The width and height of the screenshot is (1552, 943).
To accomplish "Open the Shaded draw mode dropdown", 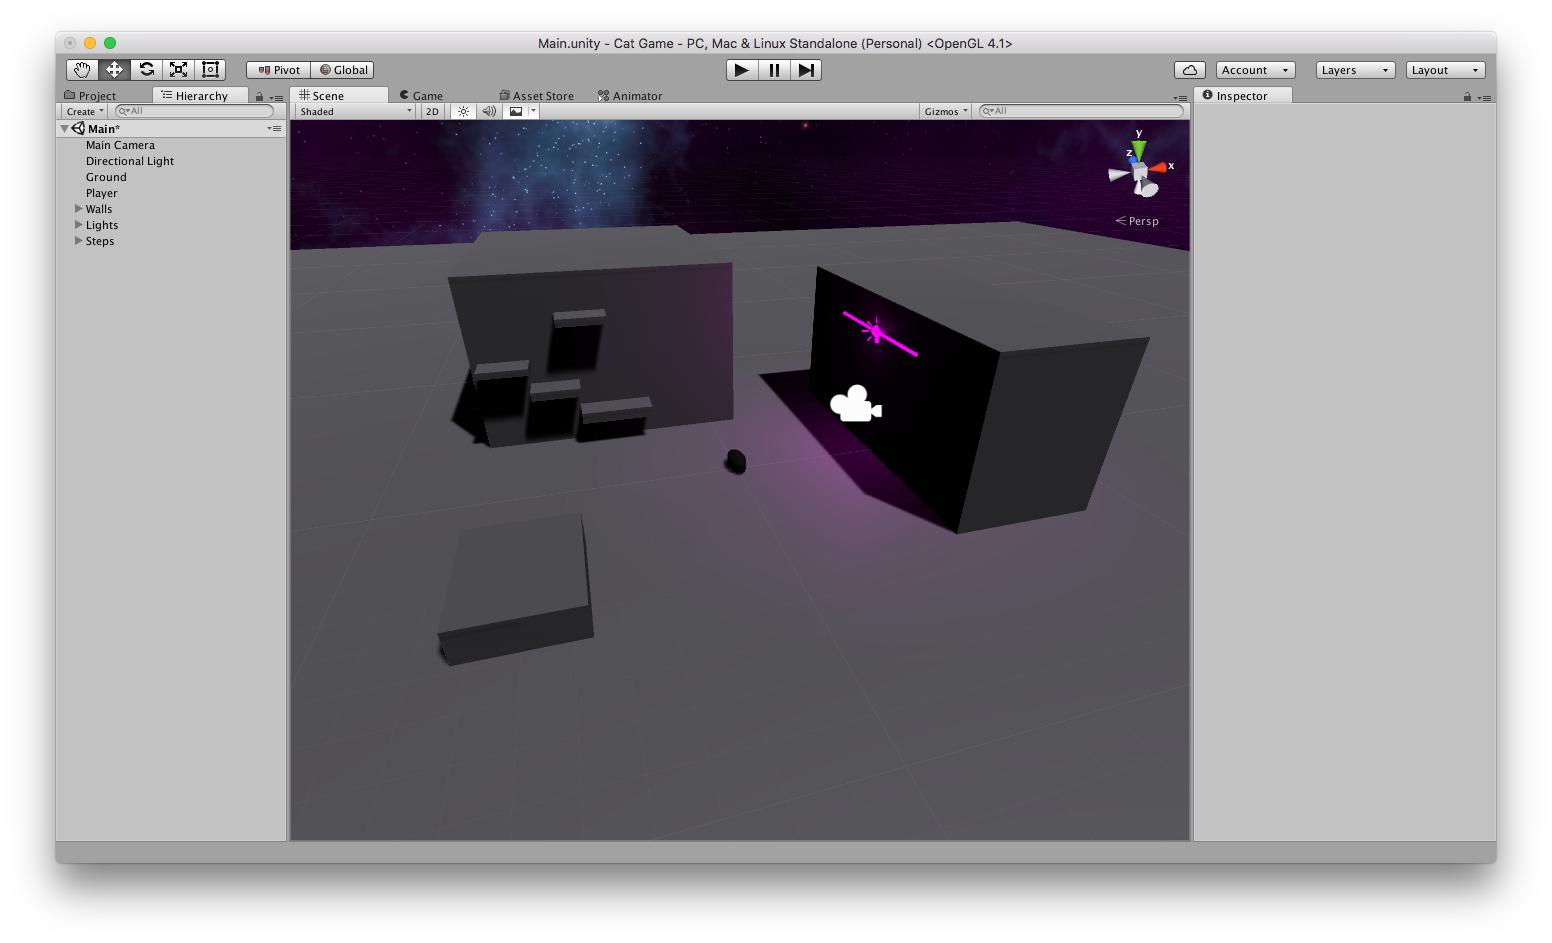I will click(x=355, y=112).
